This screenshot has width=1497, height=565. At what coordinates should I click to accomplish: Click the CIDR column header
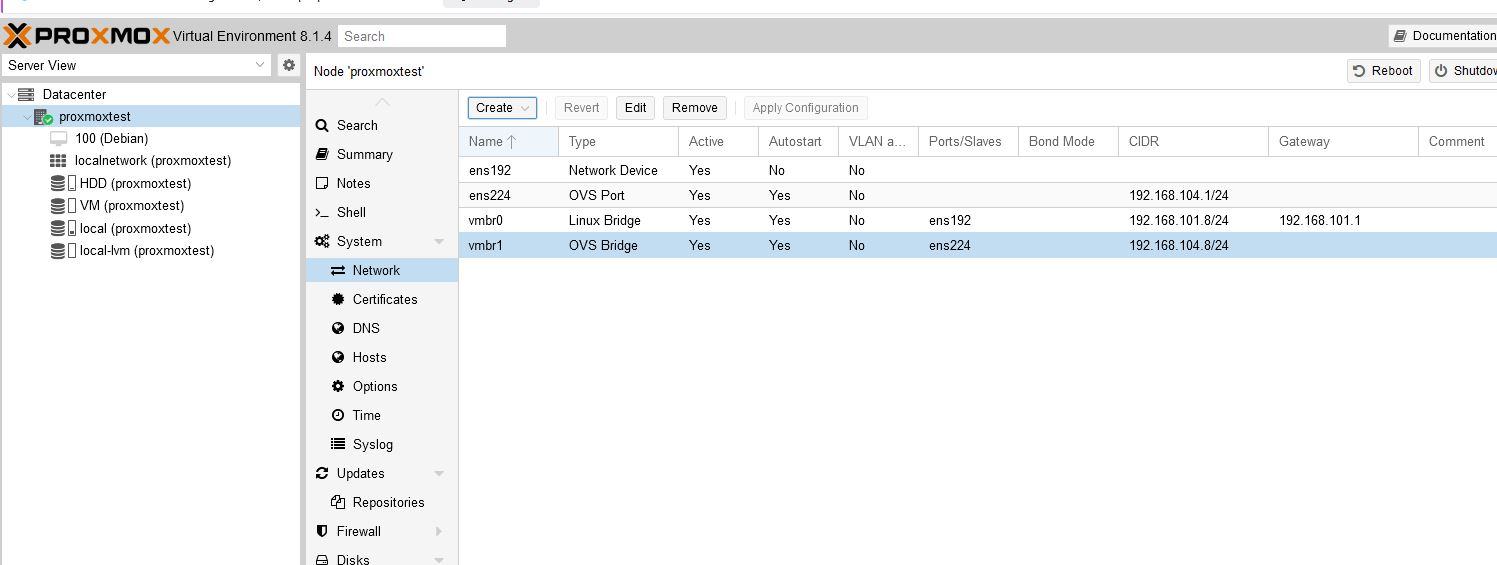click(x=1193, y=142)
